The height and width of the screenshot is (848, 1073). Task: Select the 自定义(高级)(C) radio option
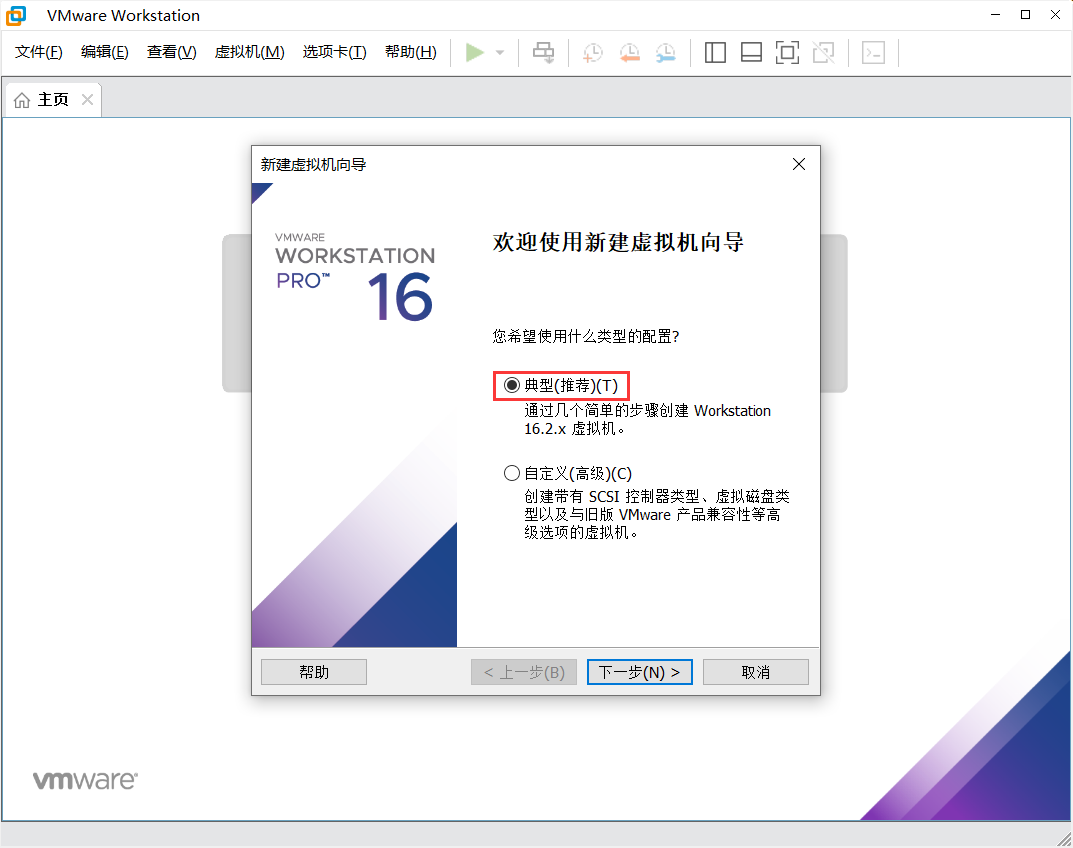(567, 473)
